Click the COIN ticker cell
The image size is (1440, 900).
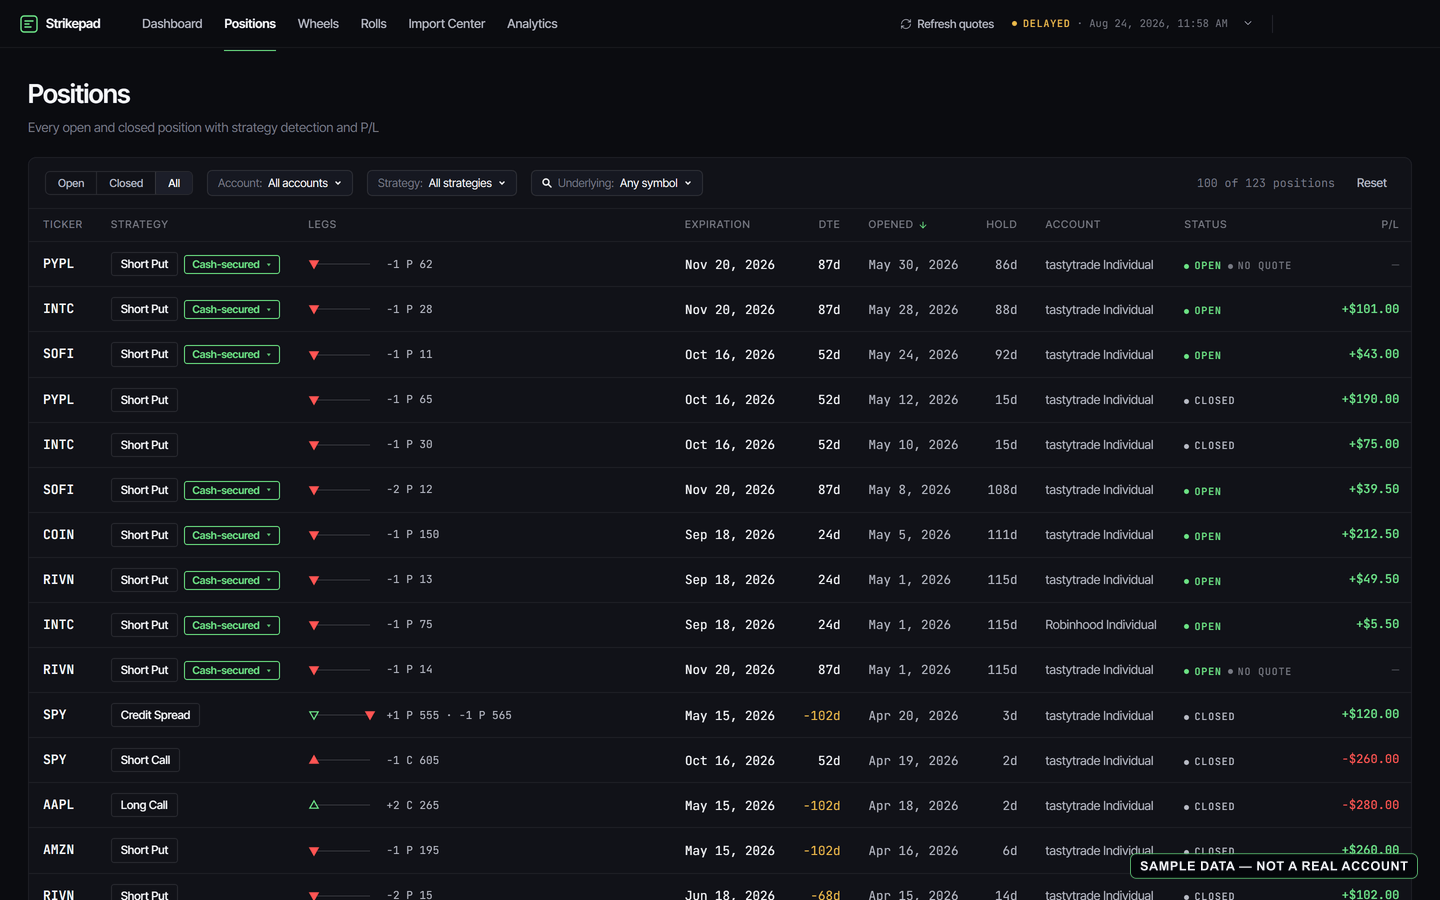point(59,535)
